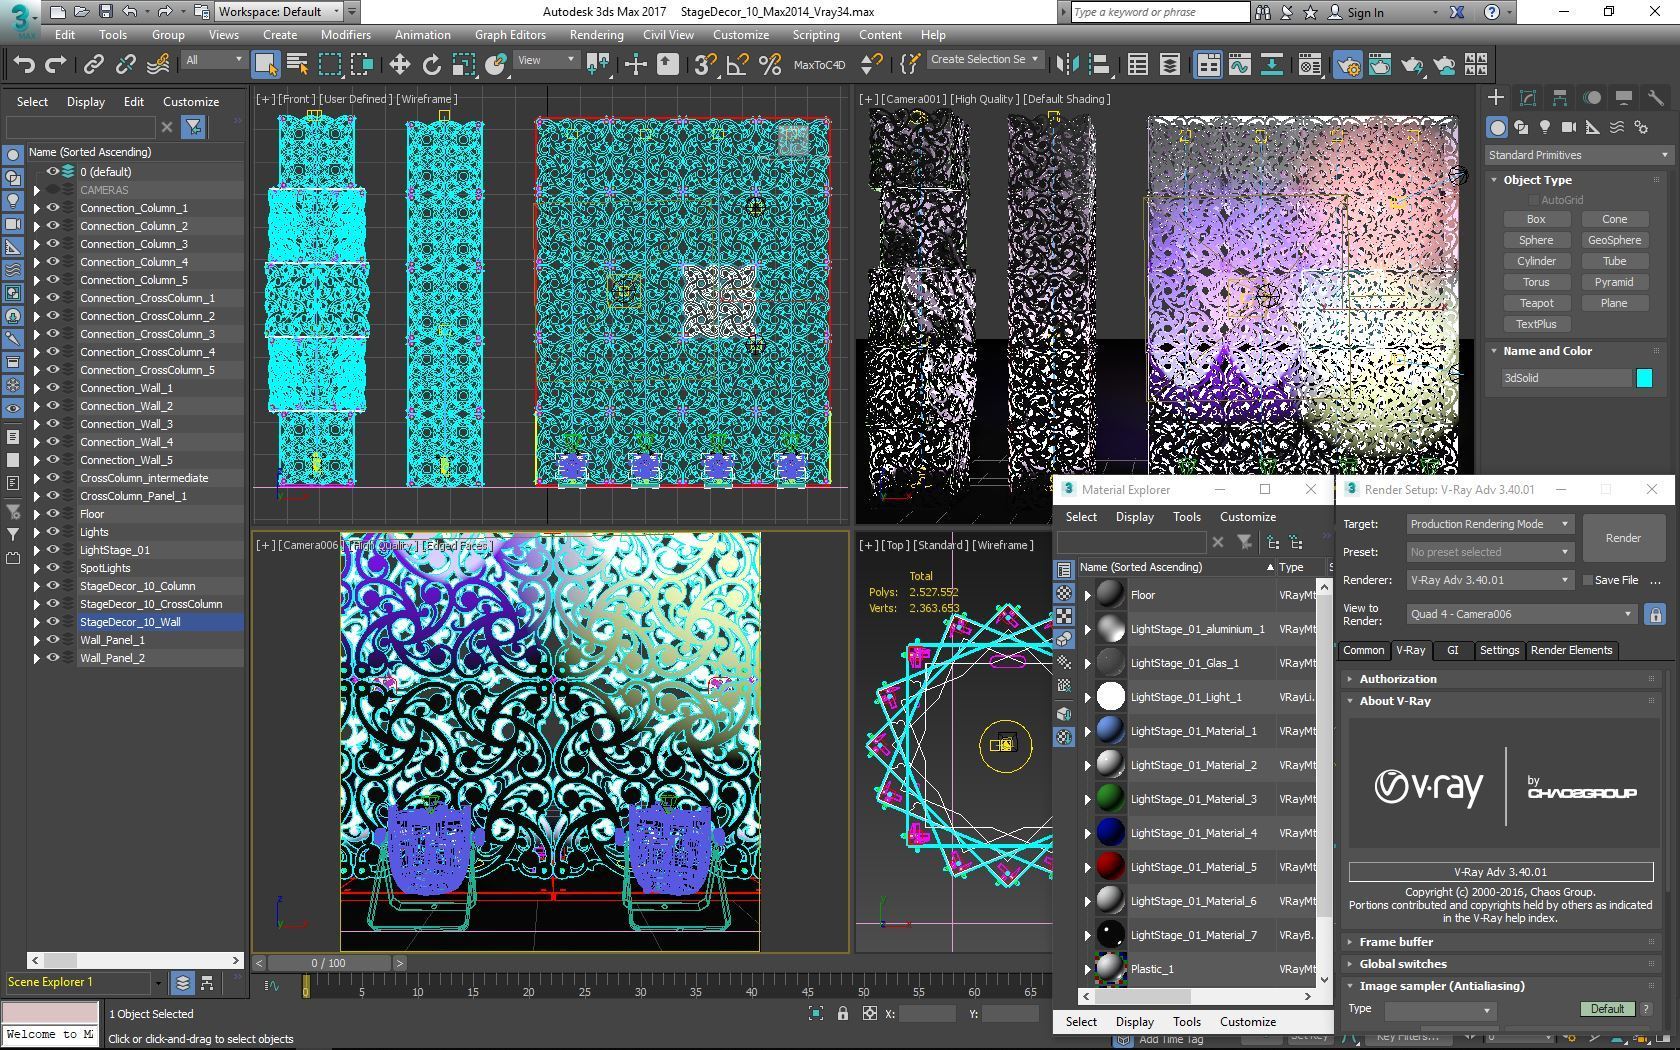Open the Modify command panel tab

point(1528,98)
